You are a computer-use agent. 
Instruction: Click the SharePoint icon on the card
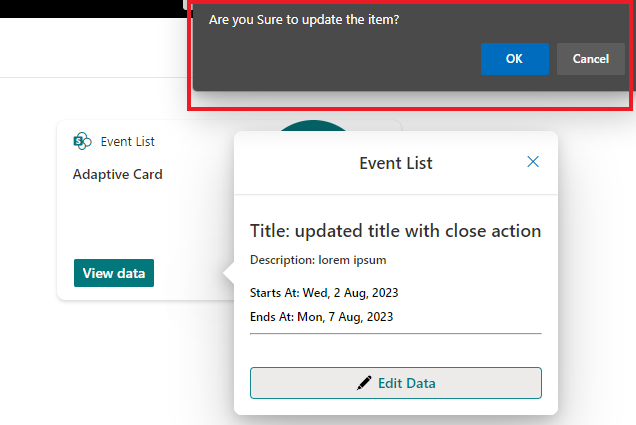click(83, 141)
